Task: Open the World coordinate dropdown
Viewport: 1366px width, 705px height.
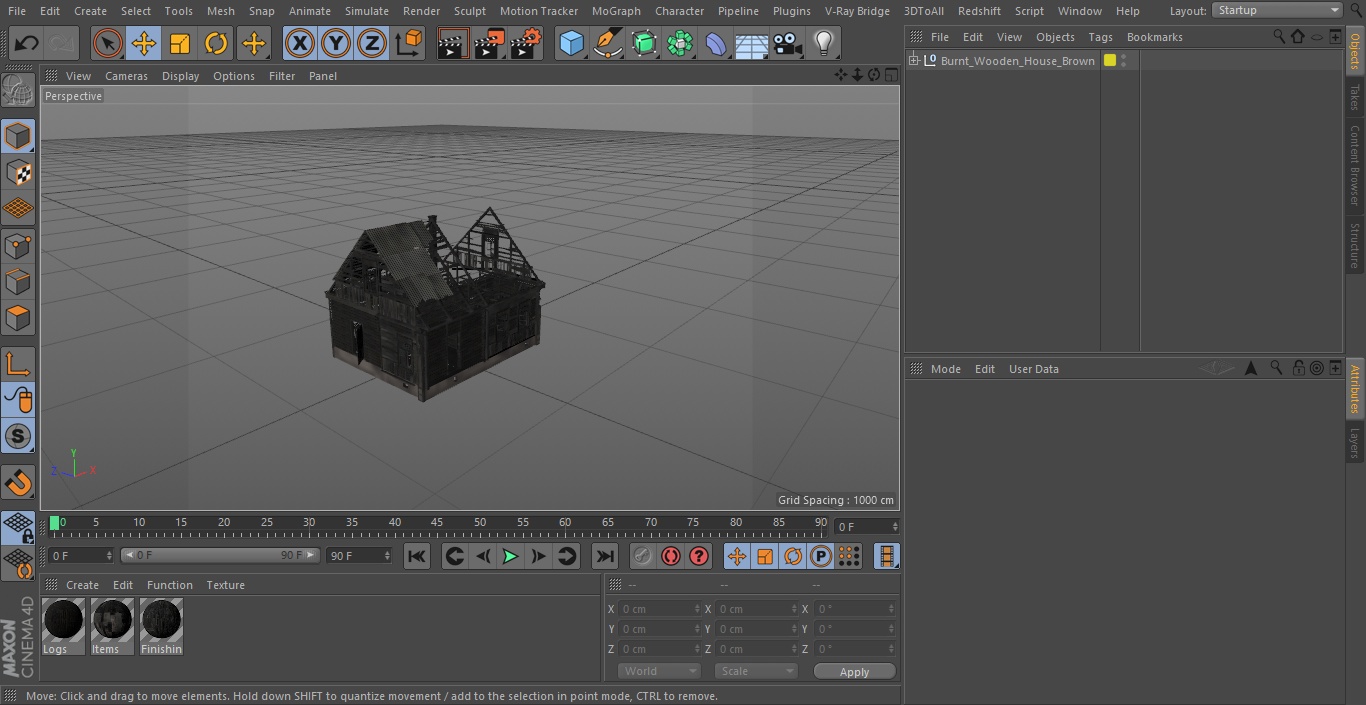Action: point(659,671)
